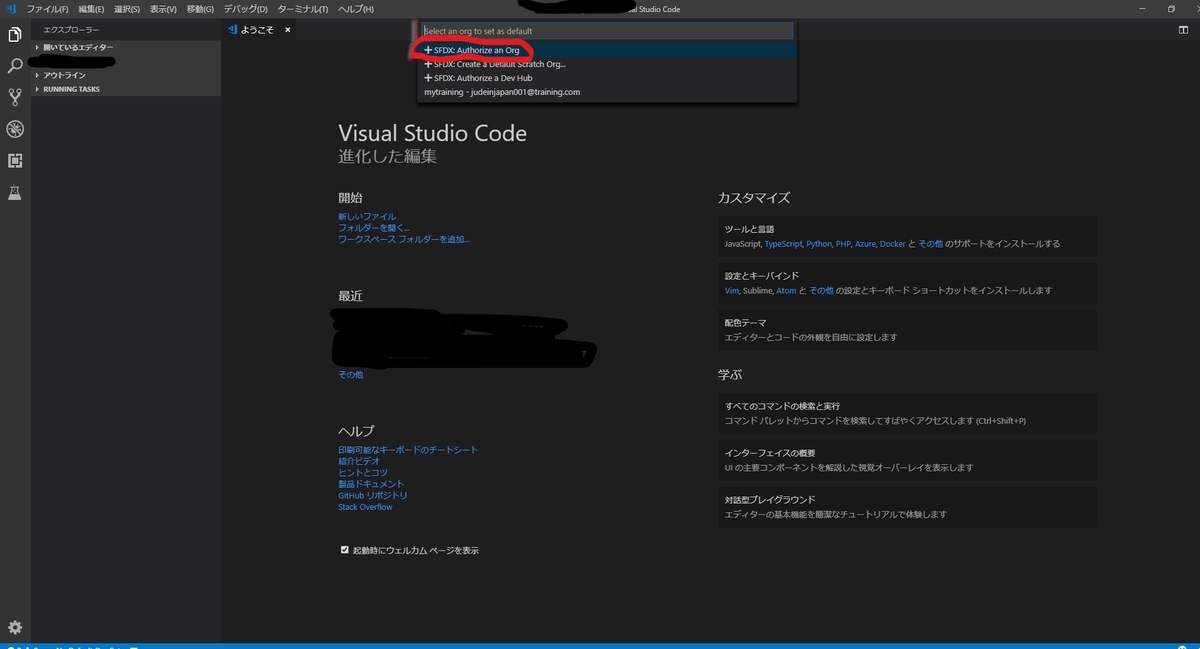The height and width of the screenshot is (649, 1200).
Task: Open the Explorer view in activity bar
Action: coord(15,35)
